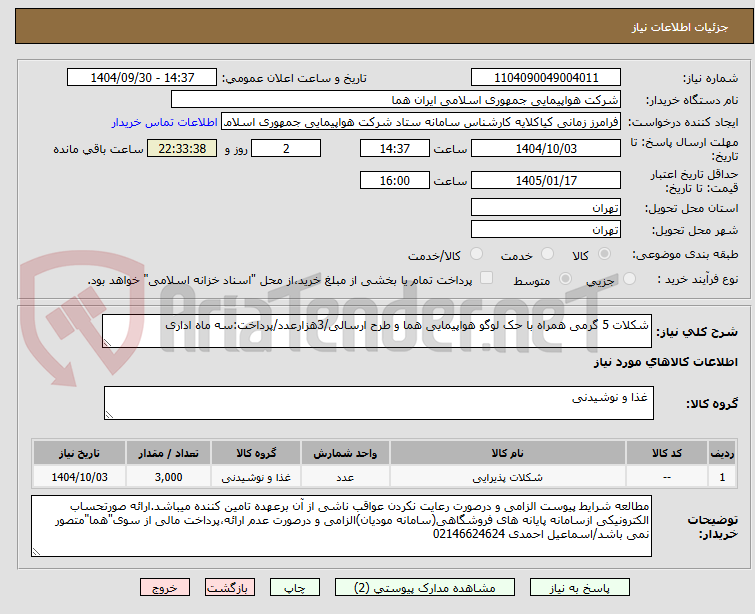
Task: Select the کالا radio button
Action: click(604, 254)
